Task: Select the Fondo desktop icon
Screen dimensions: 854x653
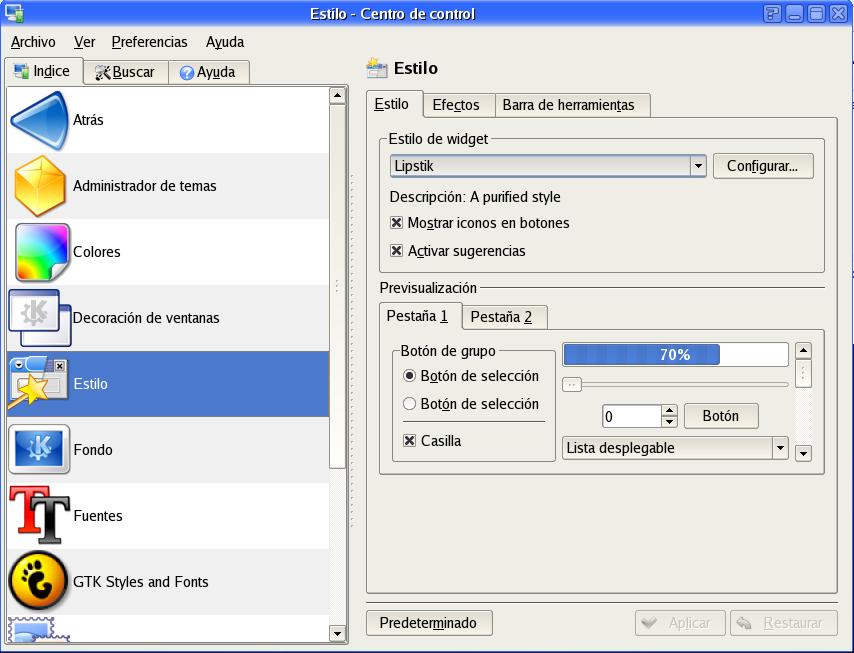Action: click(x=39, y=449)
